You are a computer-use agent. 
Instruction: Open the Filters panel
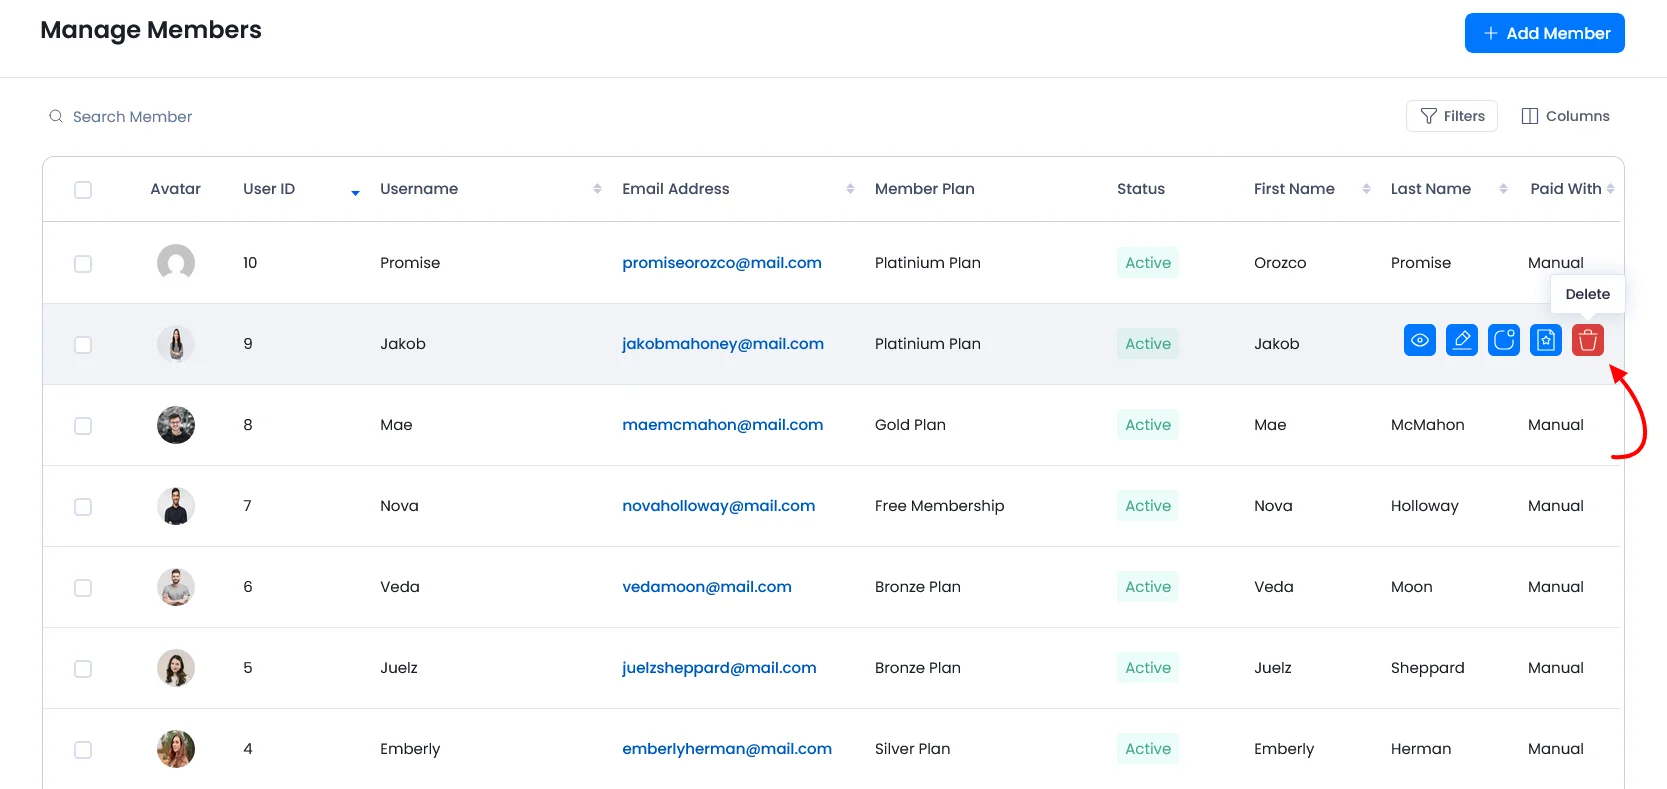click(1451, 116)
